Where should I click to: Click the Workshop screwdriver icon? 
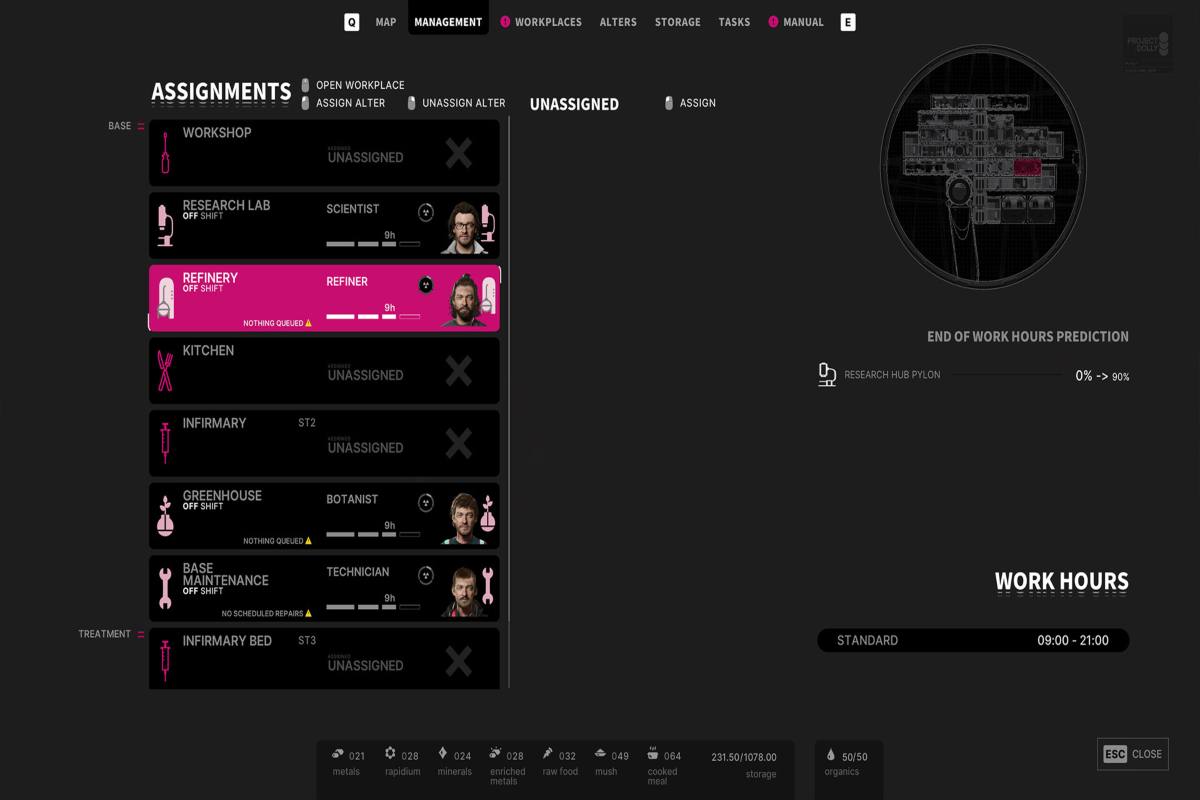165,153
